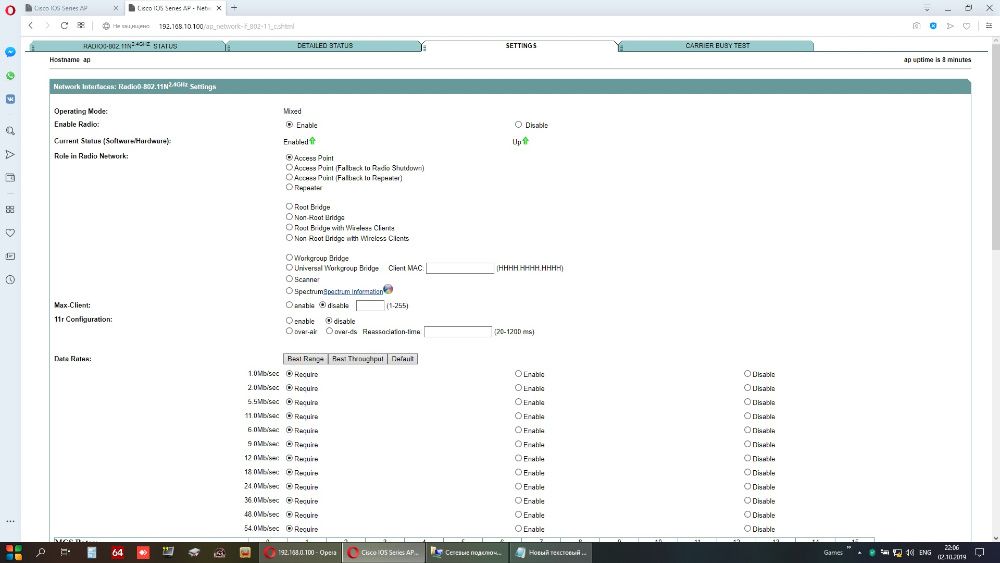Switch to the Carrier Busy Test tab

(717, 46)
